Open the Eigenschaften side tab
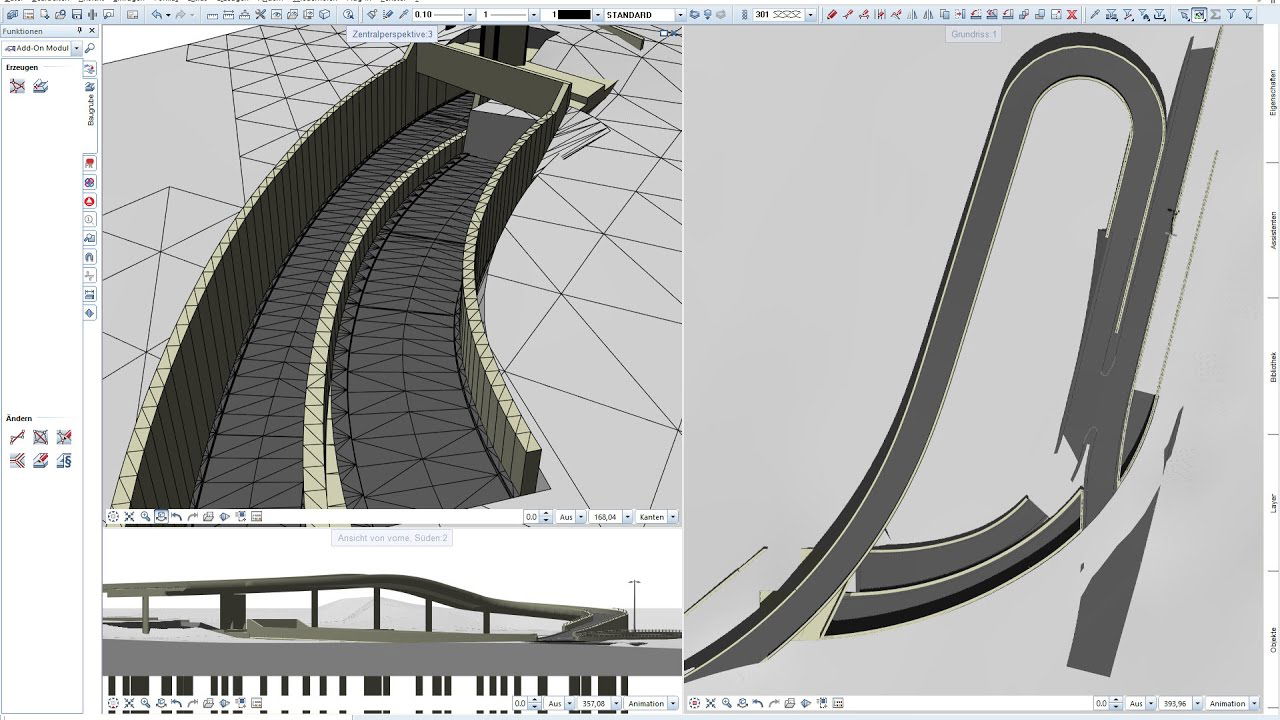This screenshot has height=720, width=1280. 1273,92
